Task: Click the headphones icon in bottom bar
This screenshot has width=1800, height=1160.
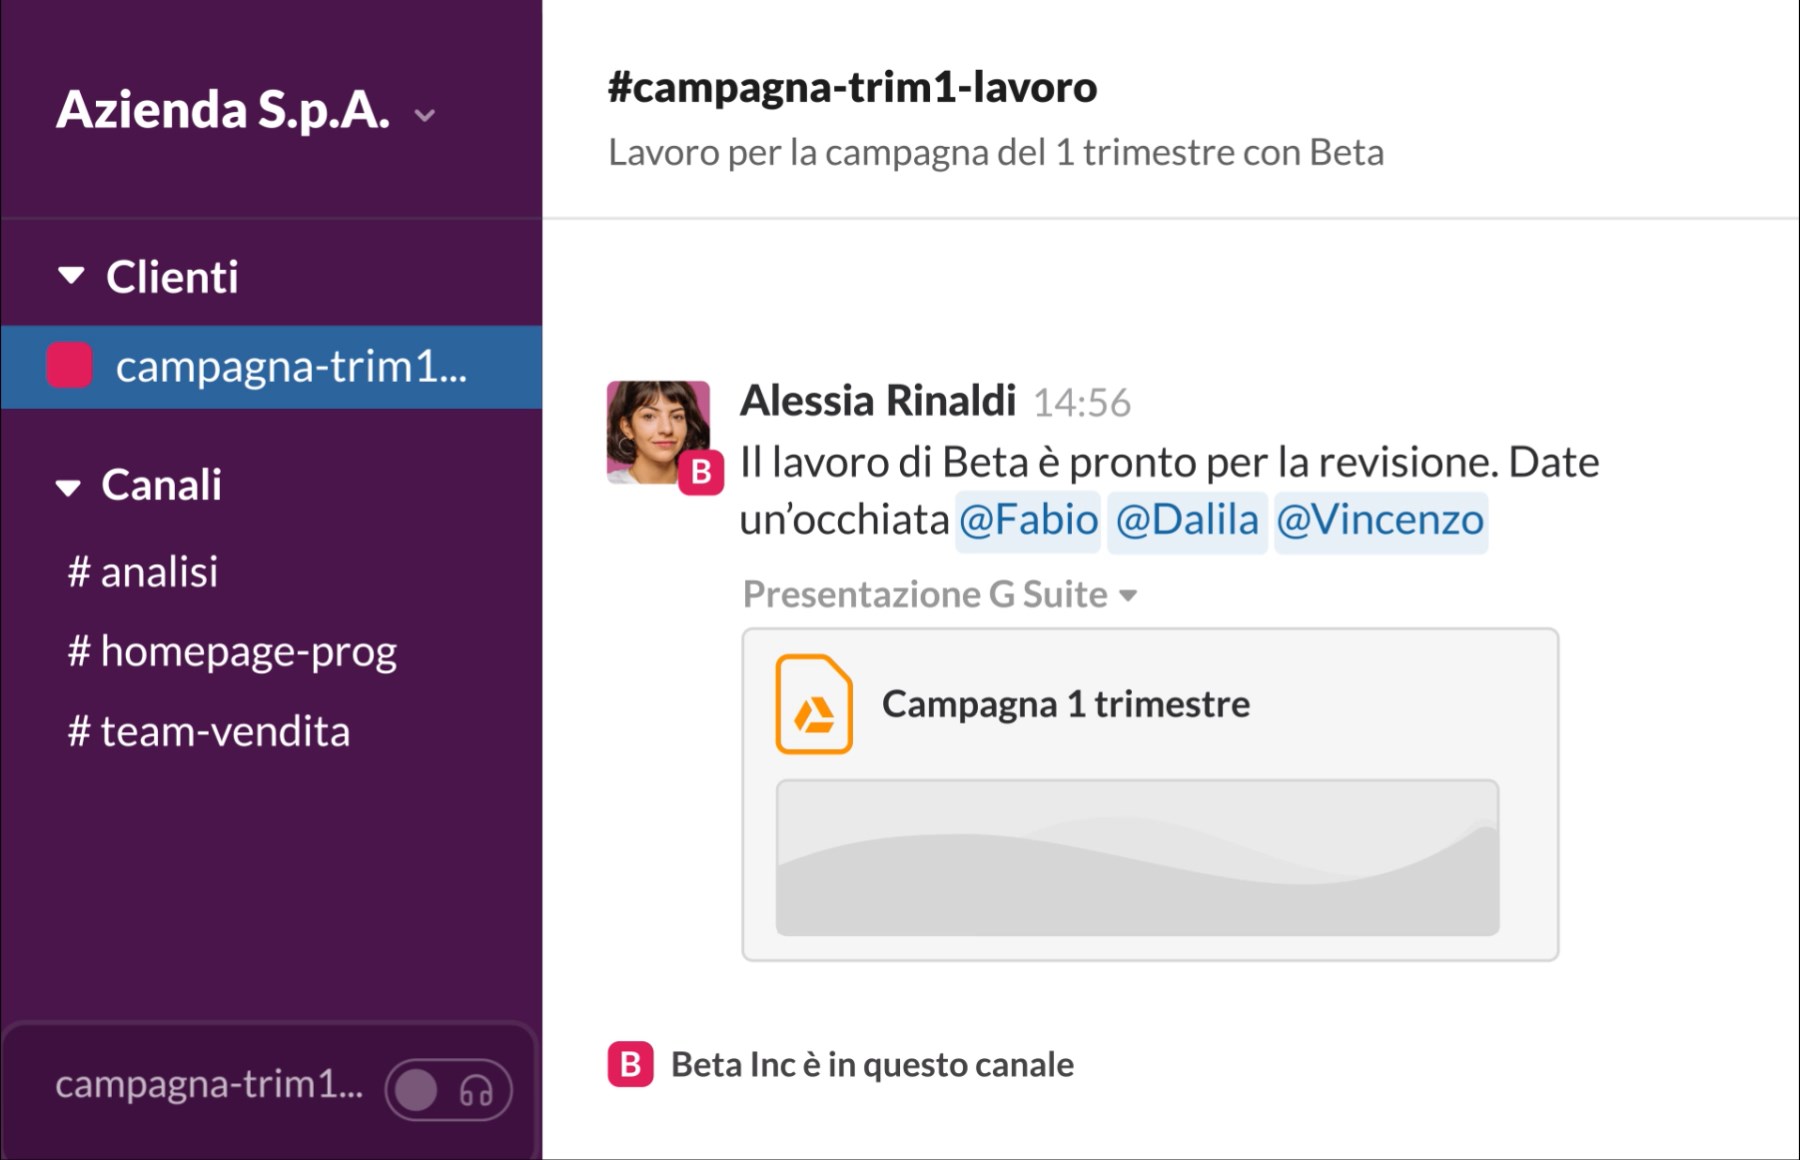Action: pos(476,1090)
